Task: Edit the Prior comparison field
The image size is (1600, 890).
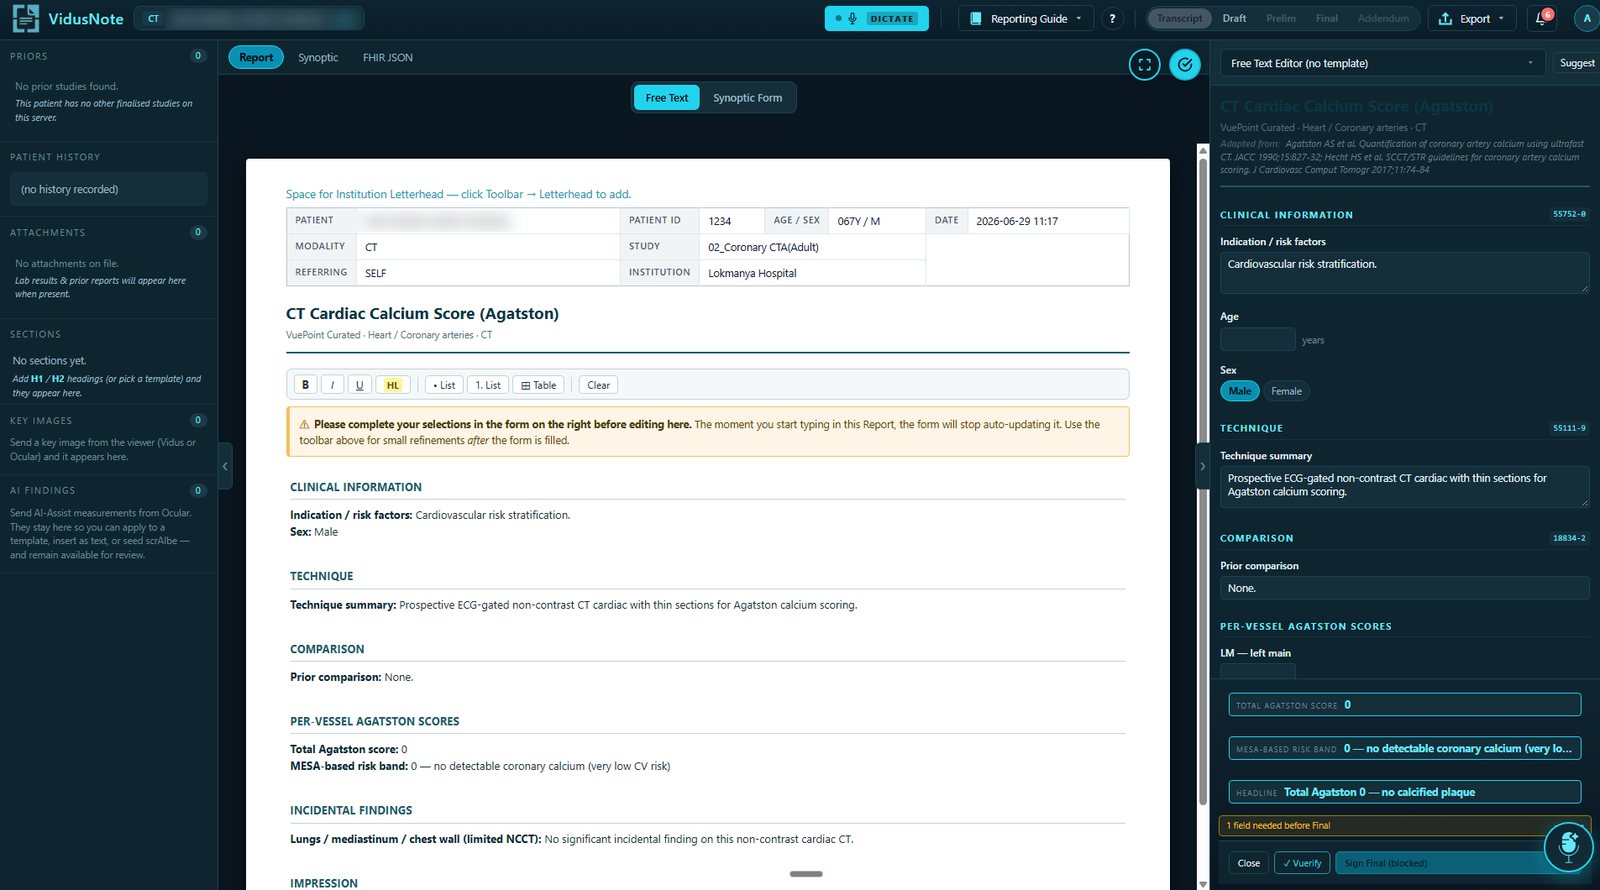Action: point(1405,588)
